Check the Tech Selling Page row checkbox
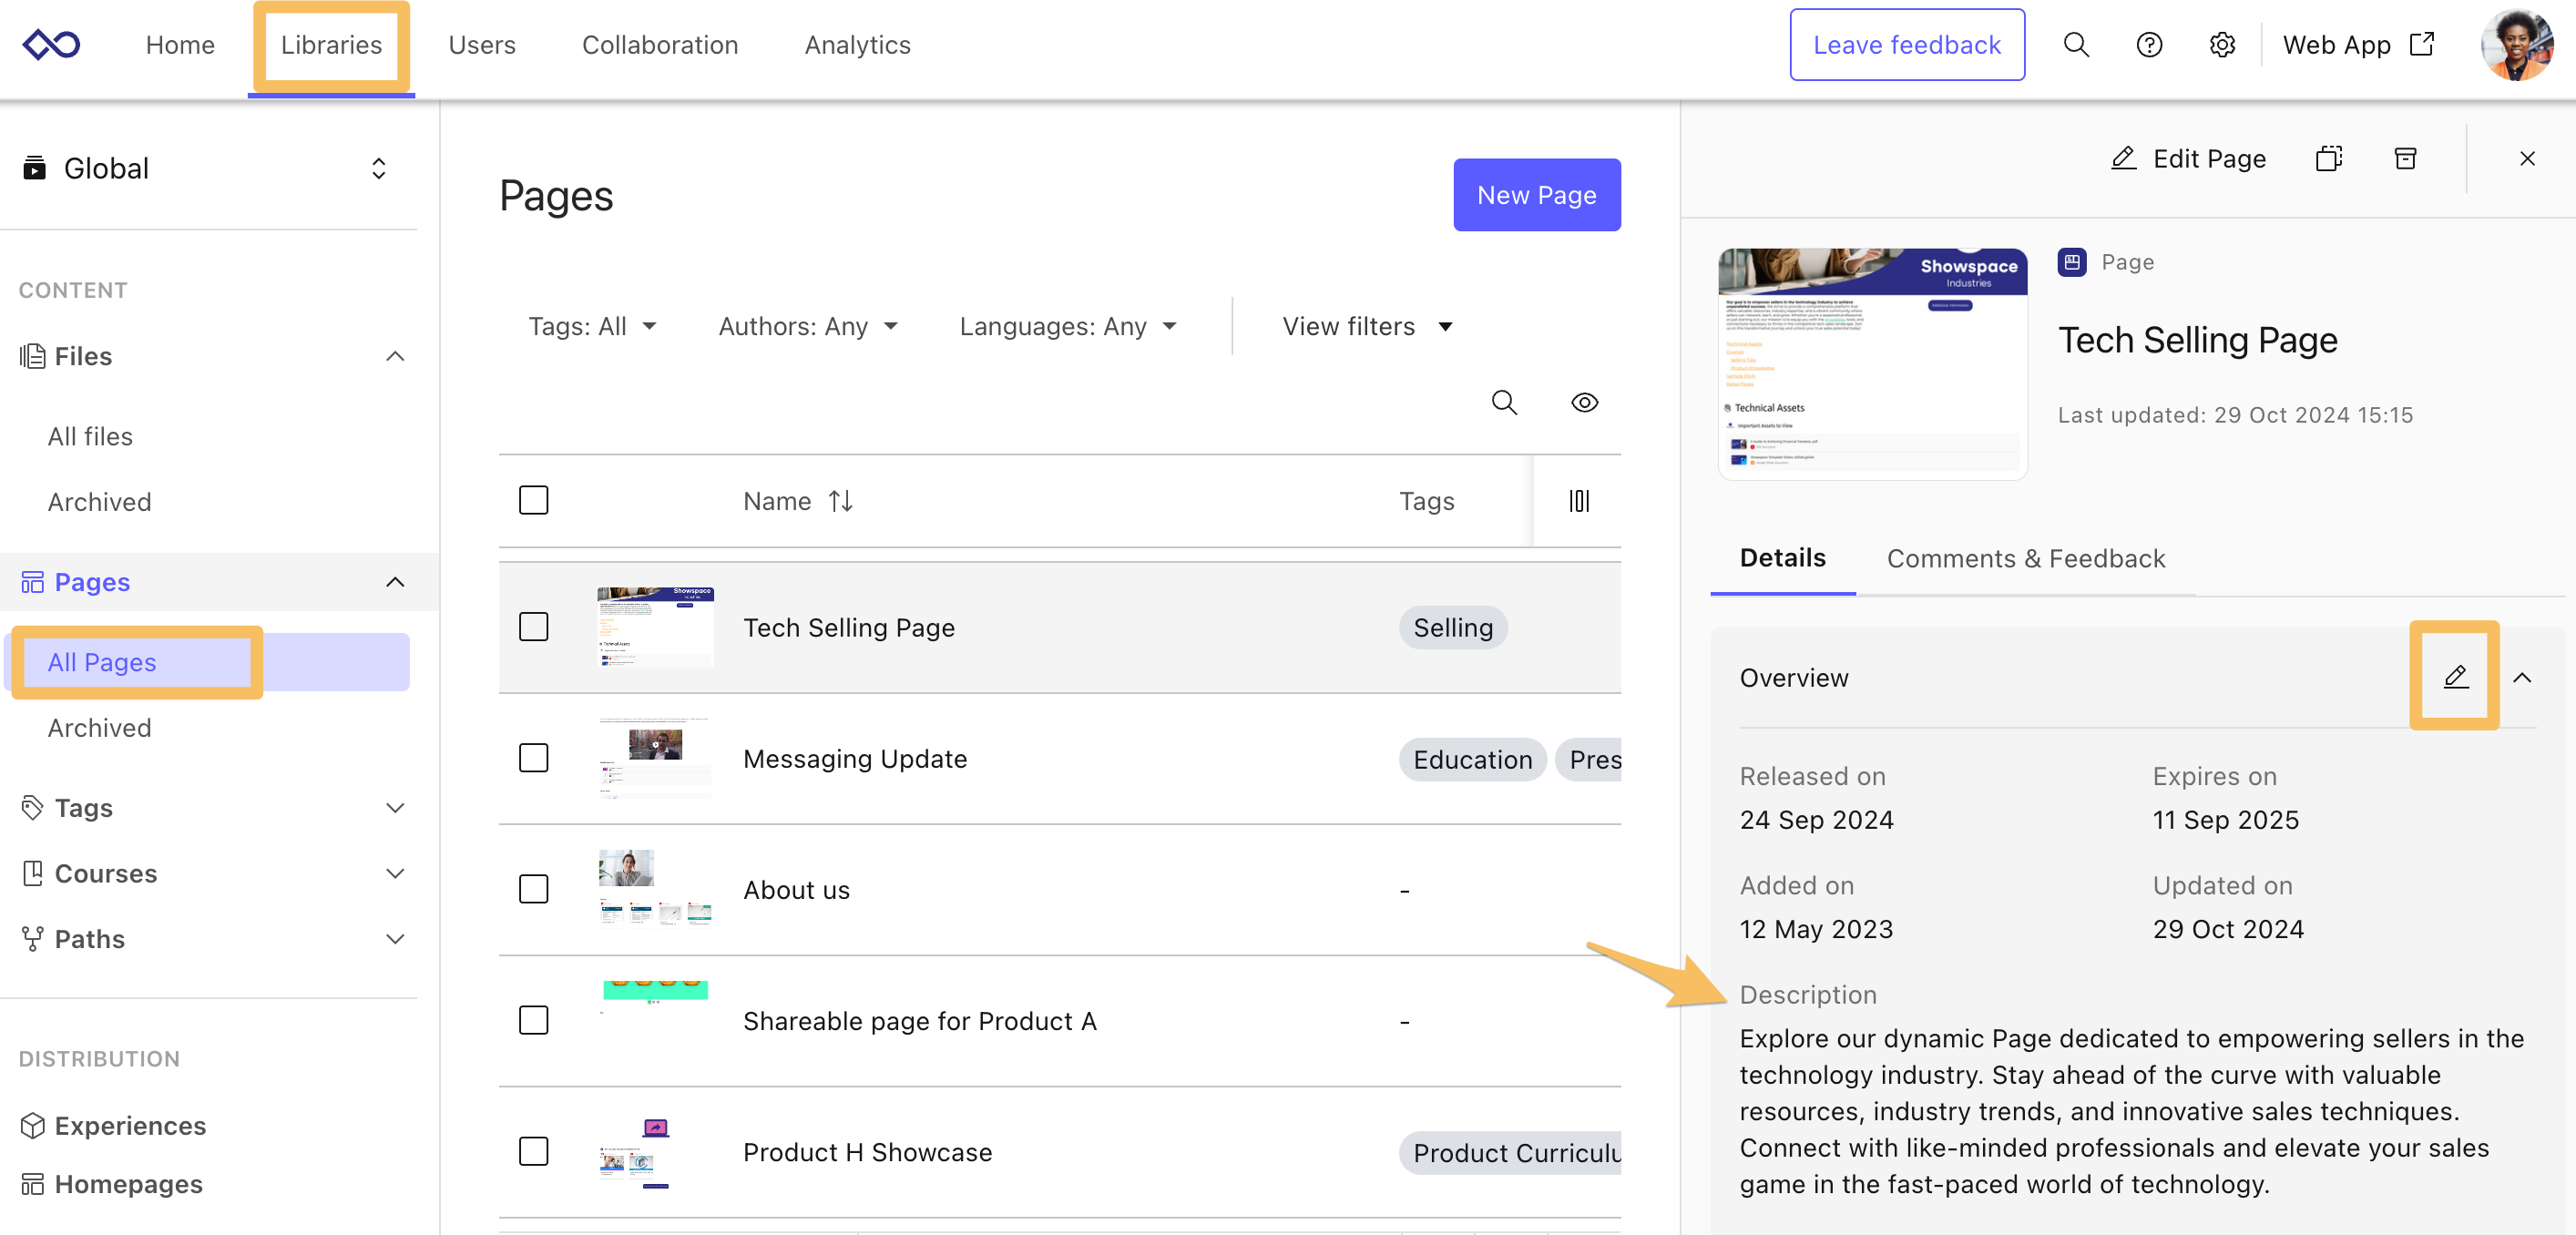2576x1235 pixels. (534, 627)
